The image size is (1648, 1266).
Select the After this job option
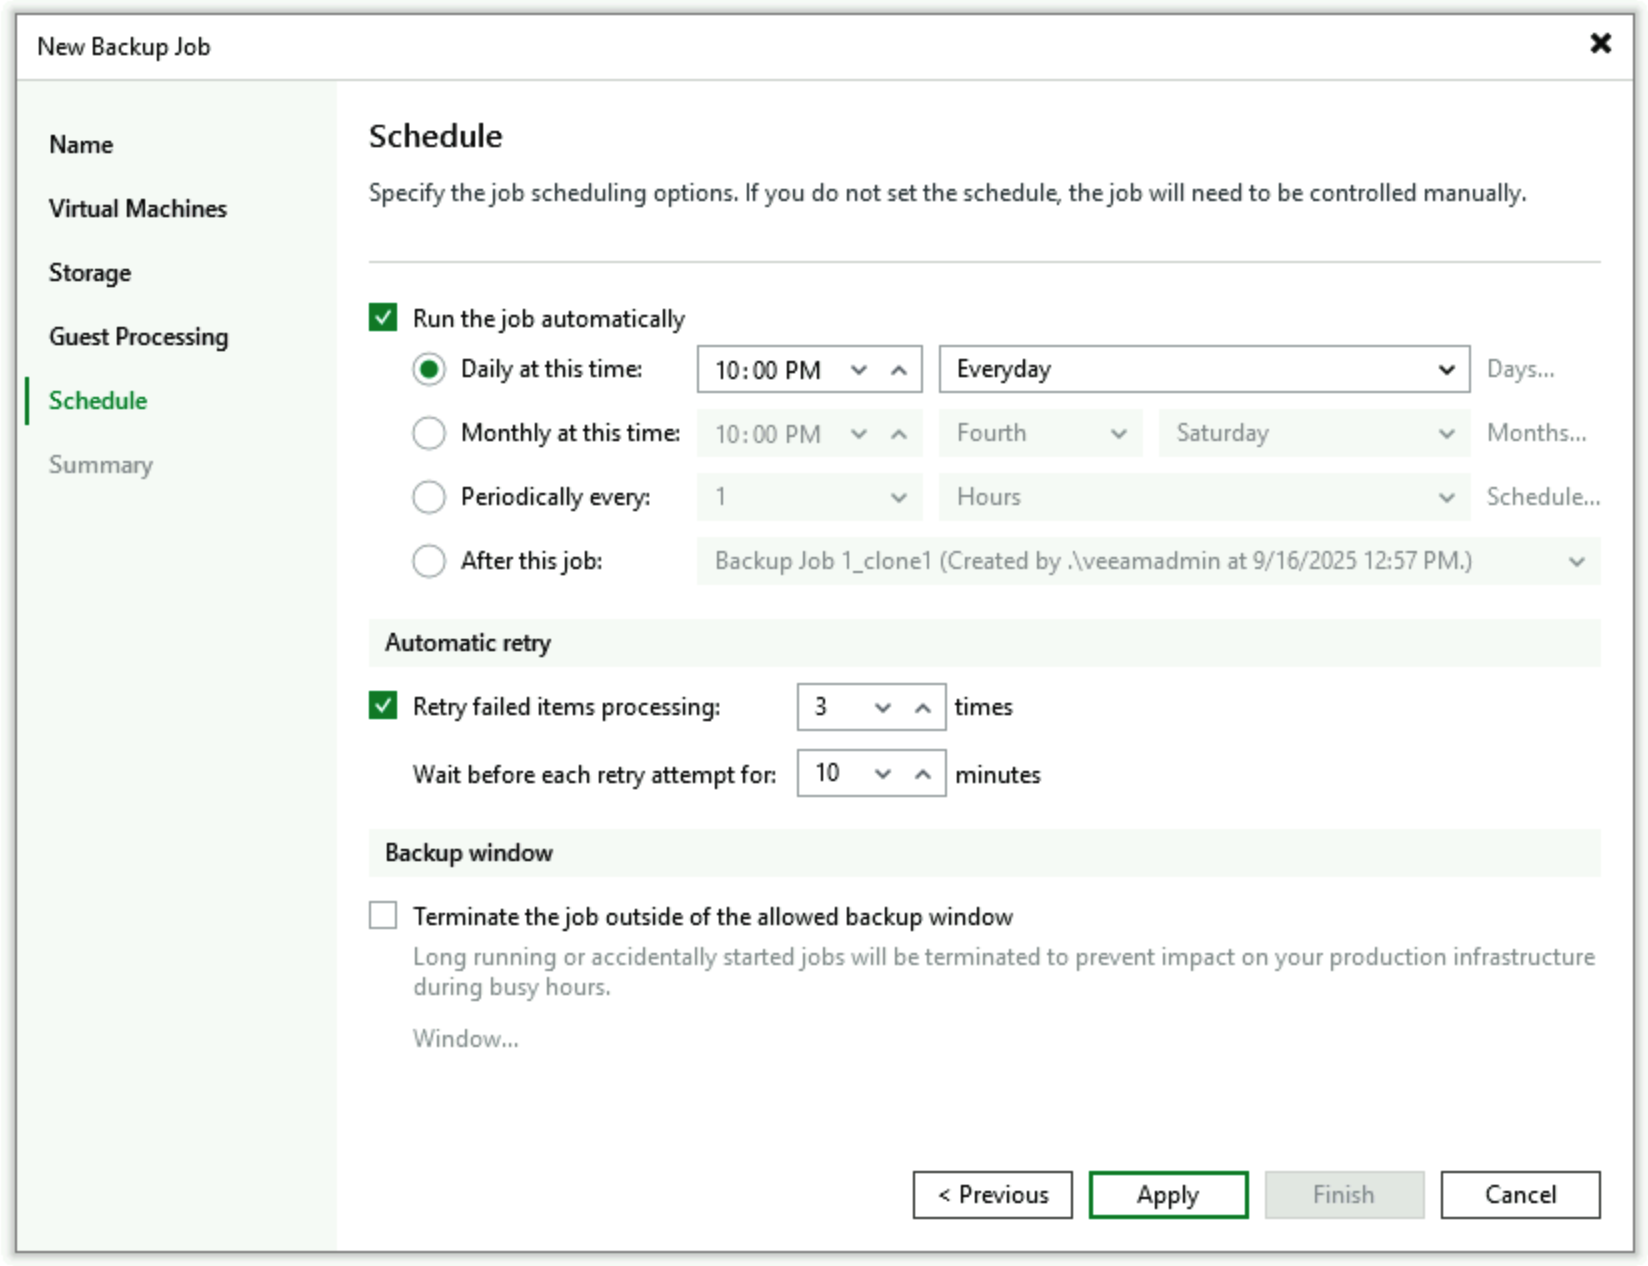coord(429,561)
